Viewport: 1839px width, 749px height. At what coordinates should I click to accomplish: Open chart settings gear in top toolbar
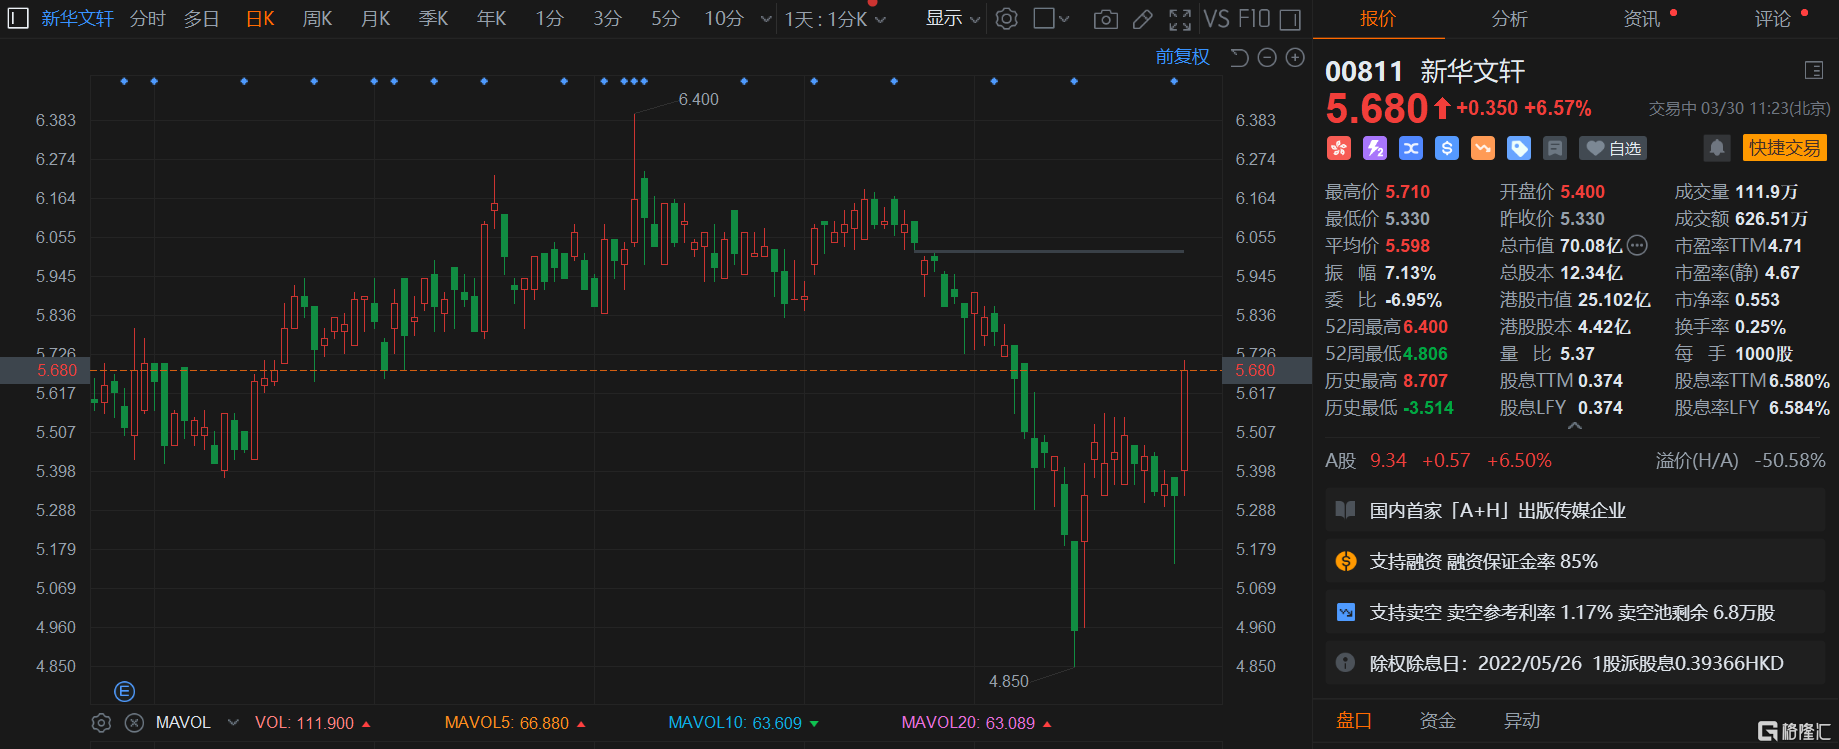click(1007, 19)
